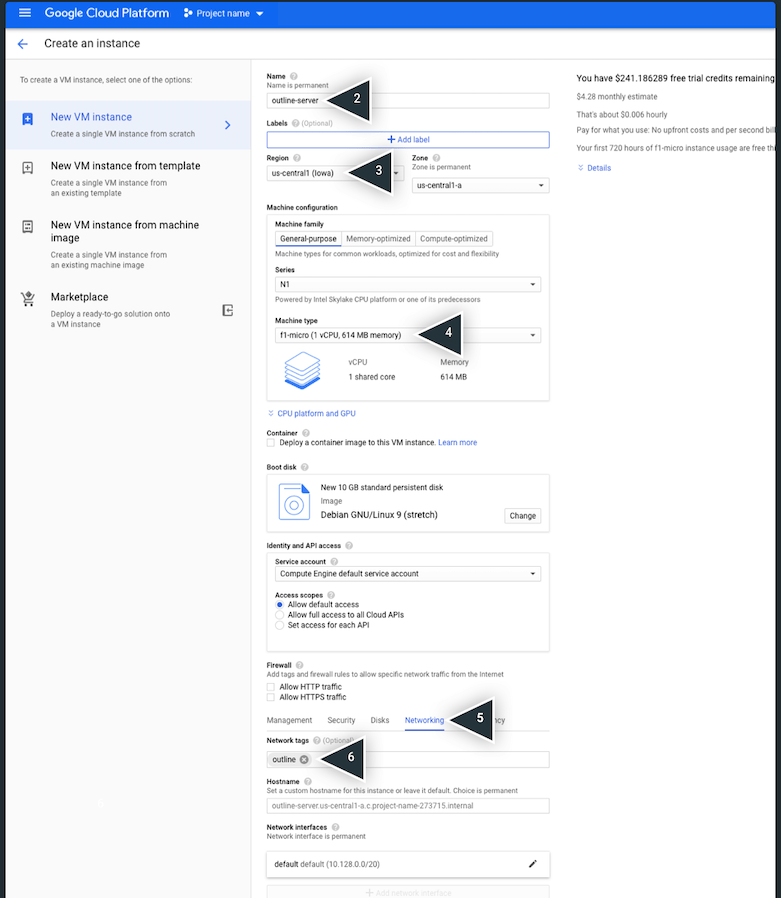Open the Zone us-central1-a dropdown
The width and height of the screenshot is (781, 898).
(x=480, y=186)
